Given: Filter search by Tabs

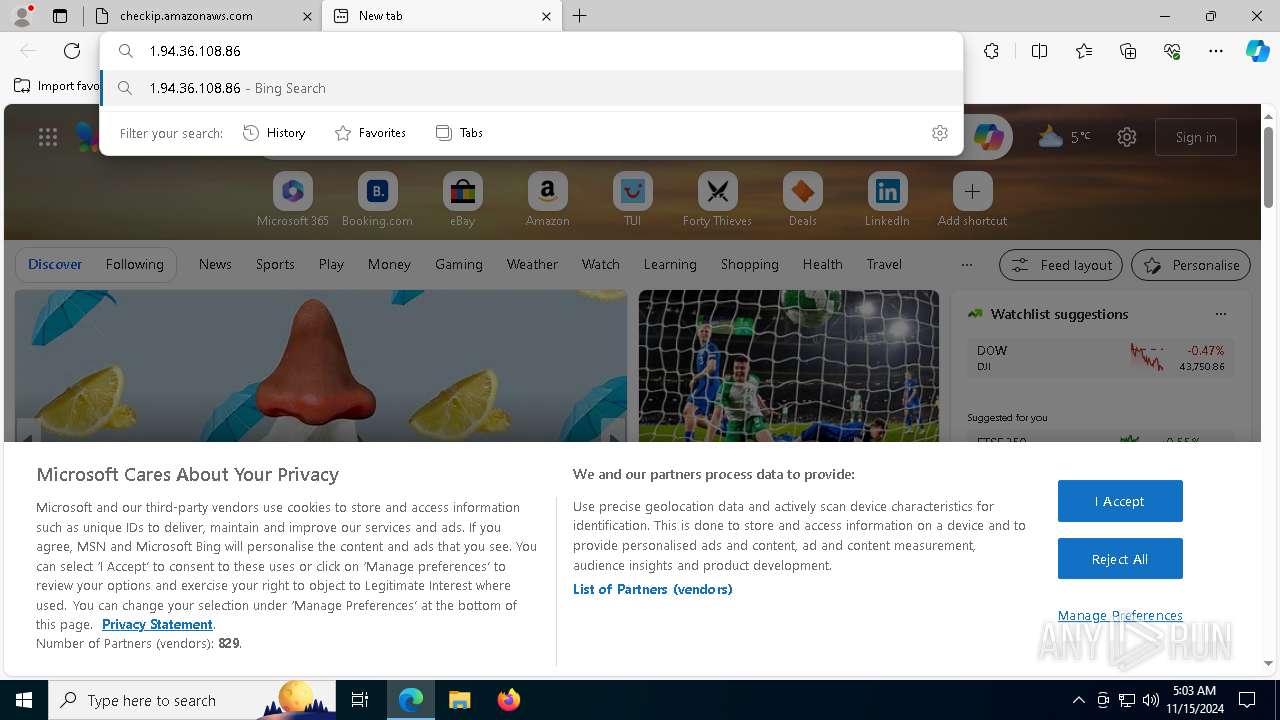Looking at the screenshot, I should coord(459,133).
